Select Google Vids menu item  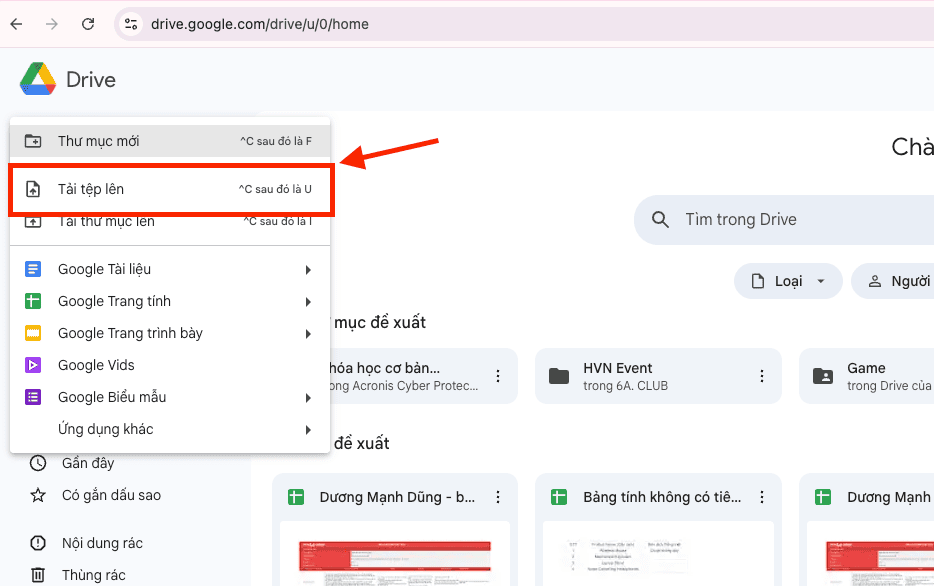coord(170,365)
